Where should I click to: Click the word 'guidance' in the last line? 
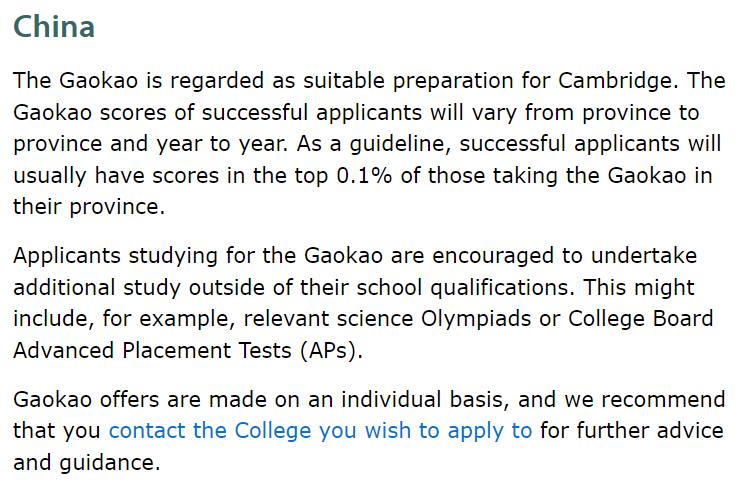pyautogui.click(x=110, y=462)
